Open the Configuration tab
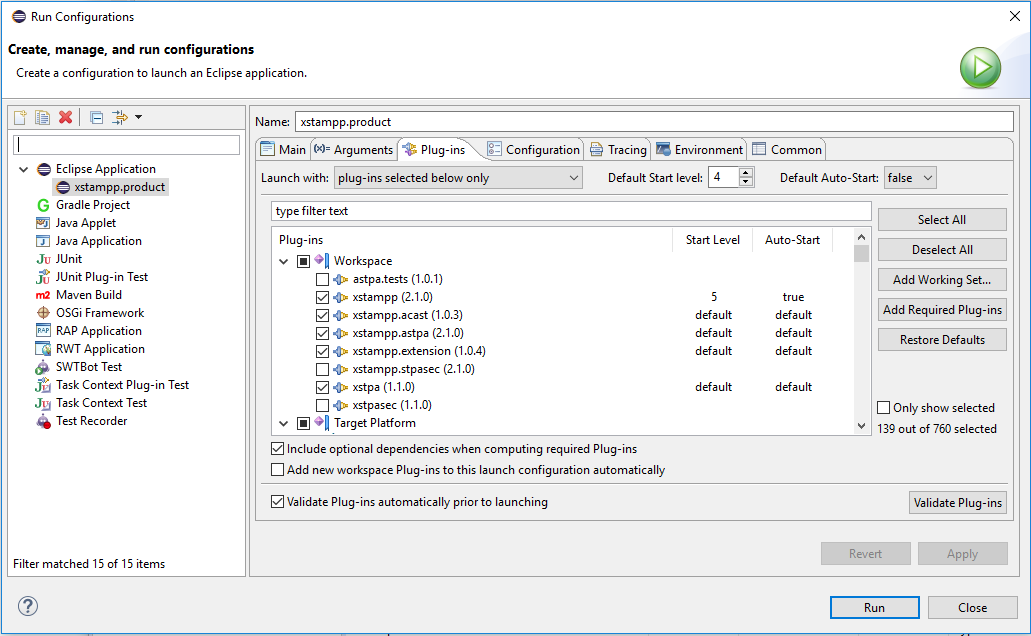The width and height of the screenshot is (1031, 636). 534,149
